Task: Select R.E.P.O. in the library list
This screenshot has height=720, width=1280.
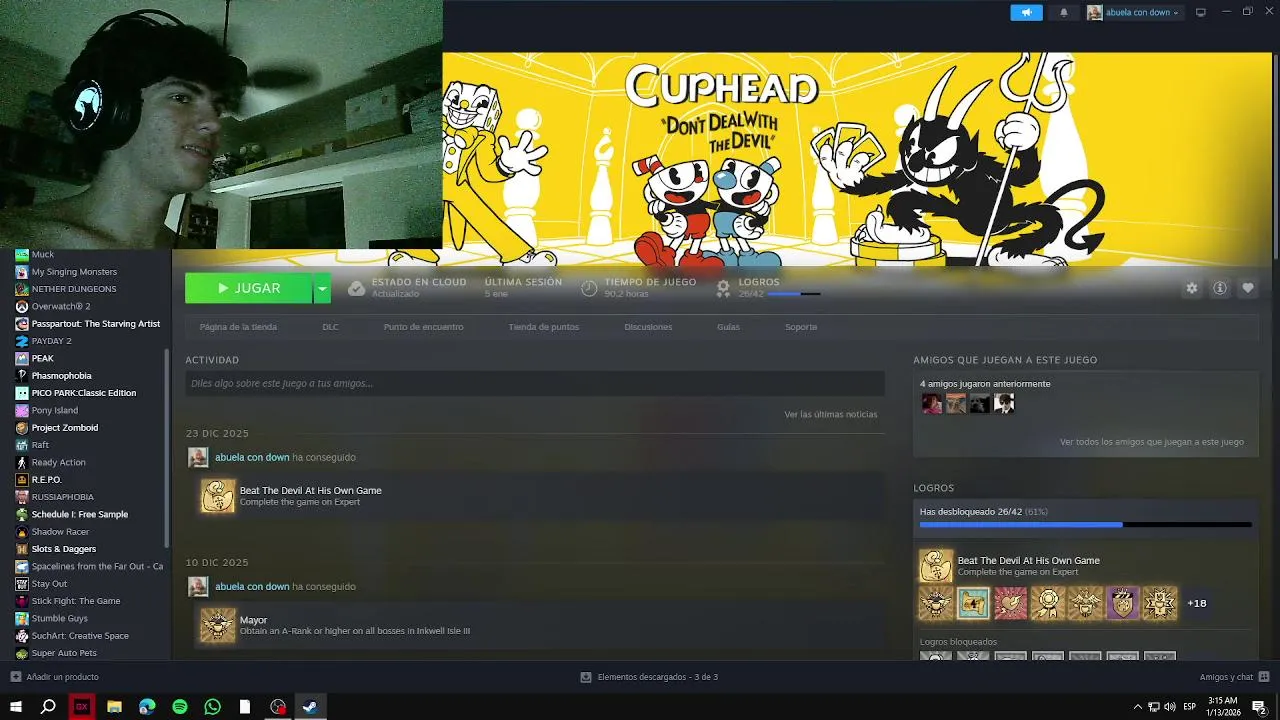Action: (46, 480)
